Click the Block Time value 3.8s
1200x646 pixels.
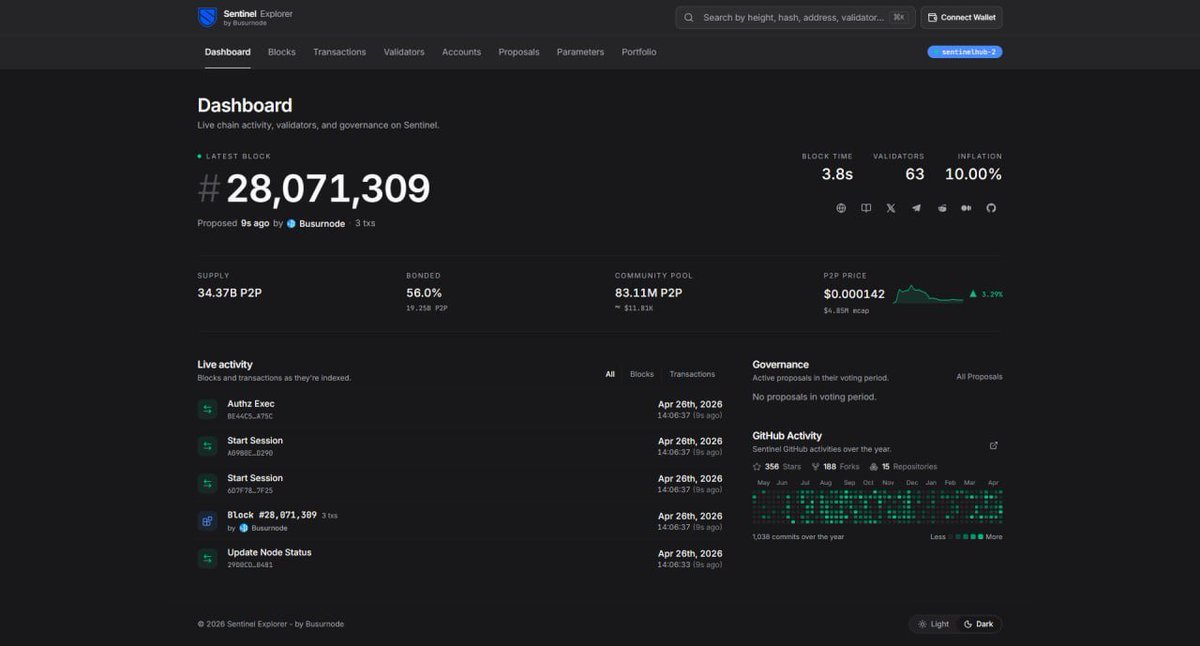pyautogui.click(x=837, y=174)
